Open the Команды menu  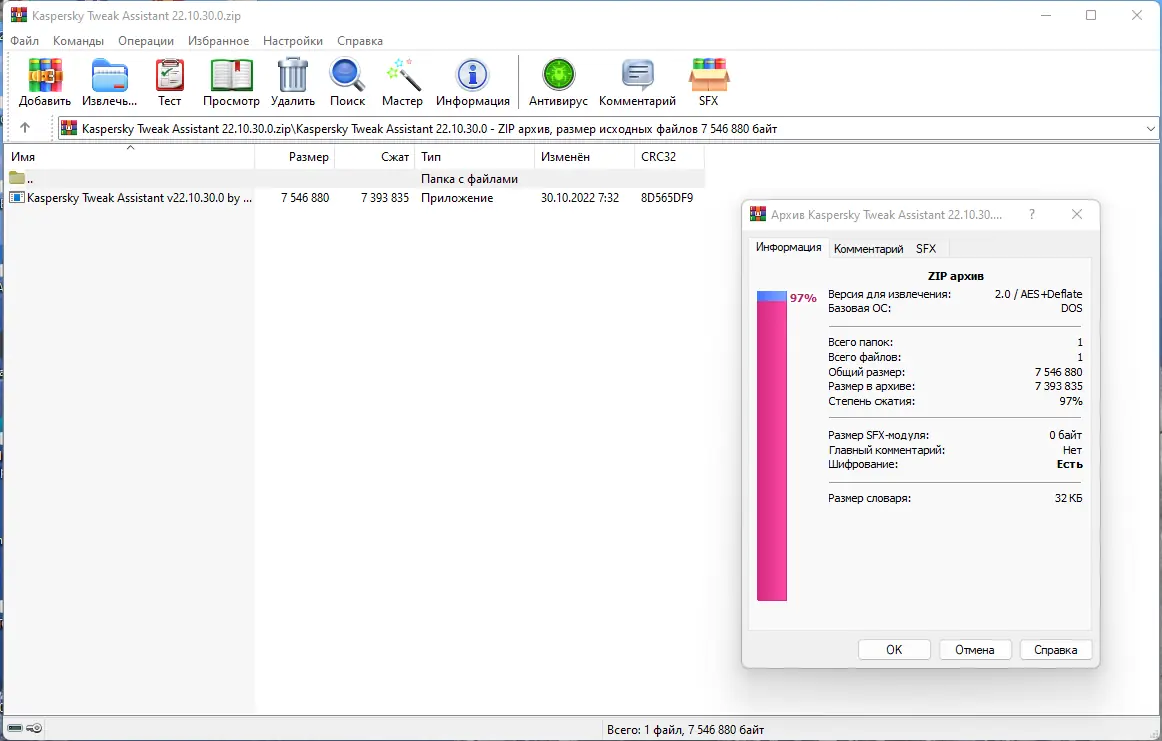pos(78,41)
